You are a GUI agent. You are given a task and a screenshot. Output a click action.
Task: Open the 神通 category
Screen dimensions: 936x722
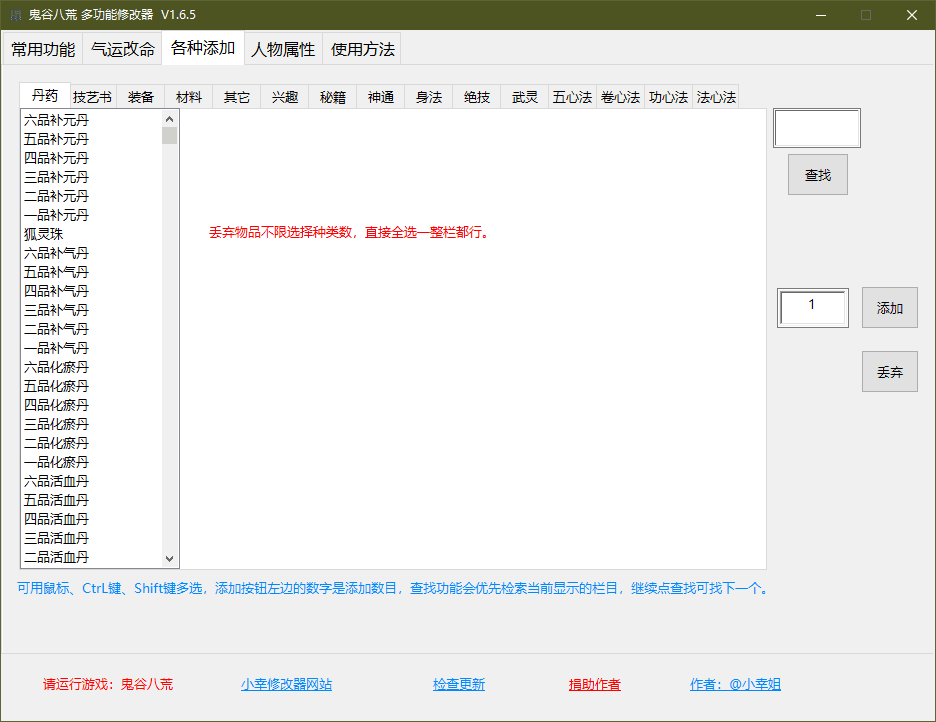[x=380, y=97]
